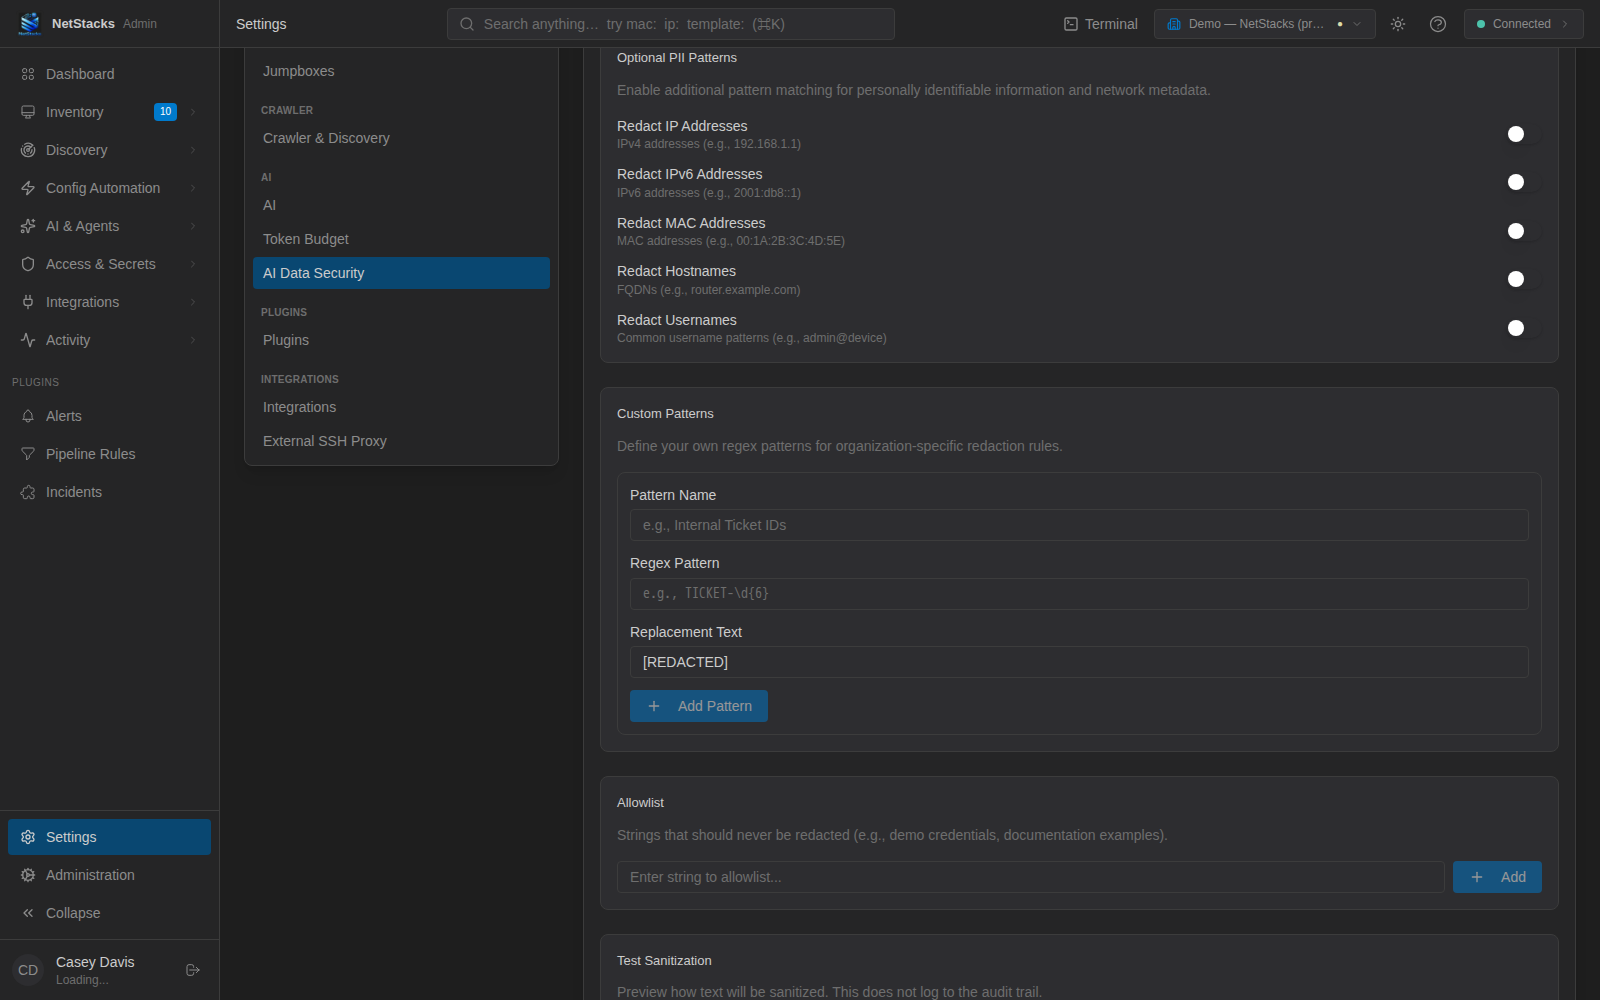The width and height of the screenshot is (1600, 1000).
Task: Toggle Redact MAC Addresses switch
Action: click(x=1524, y=231)
